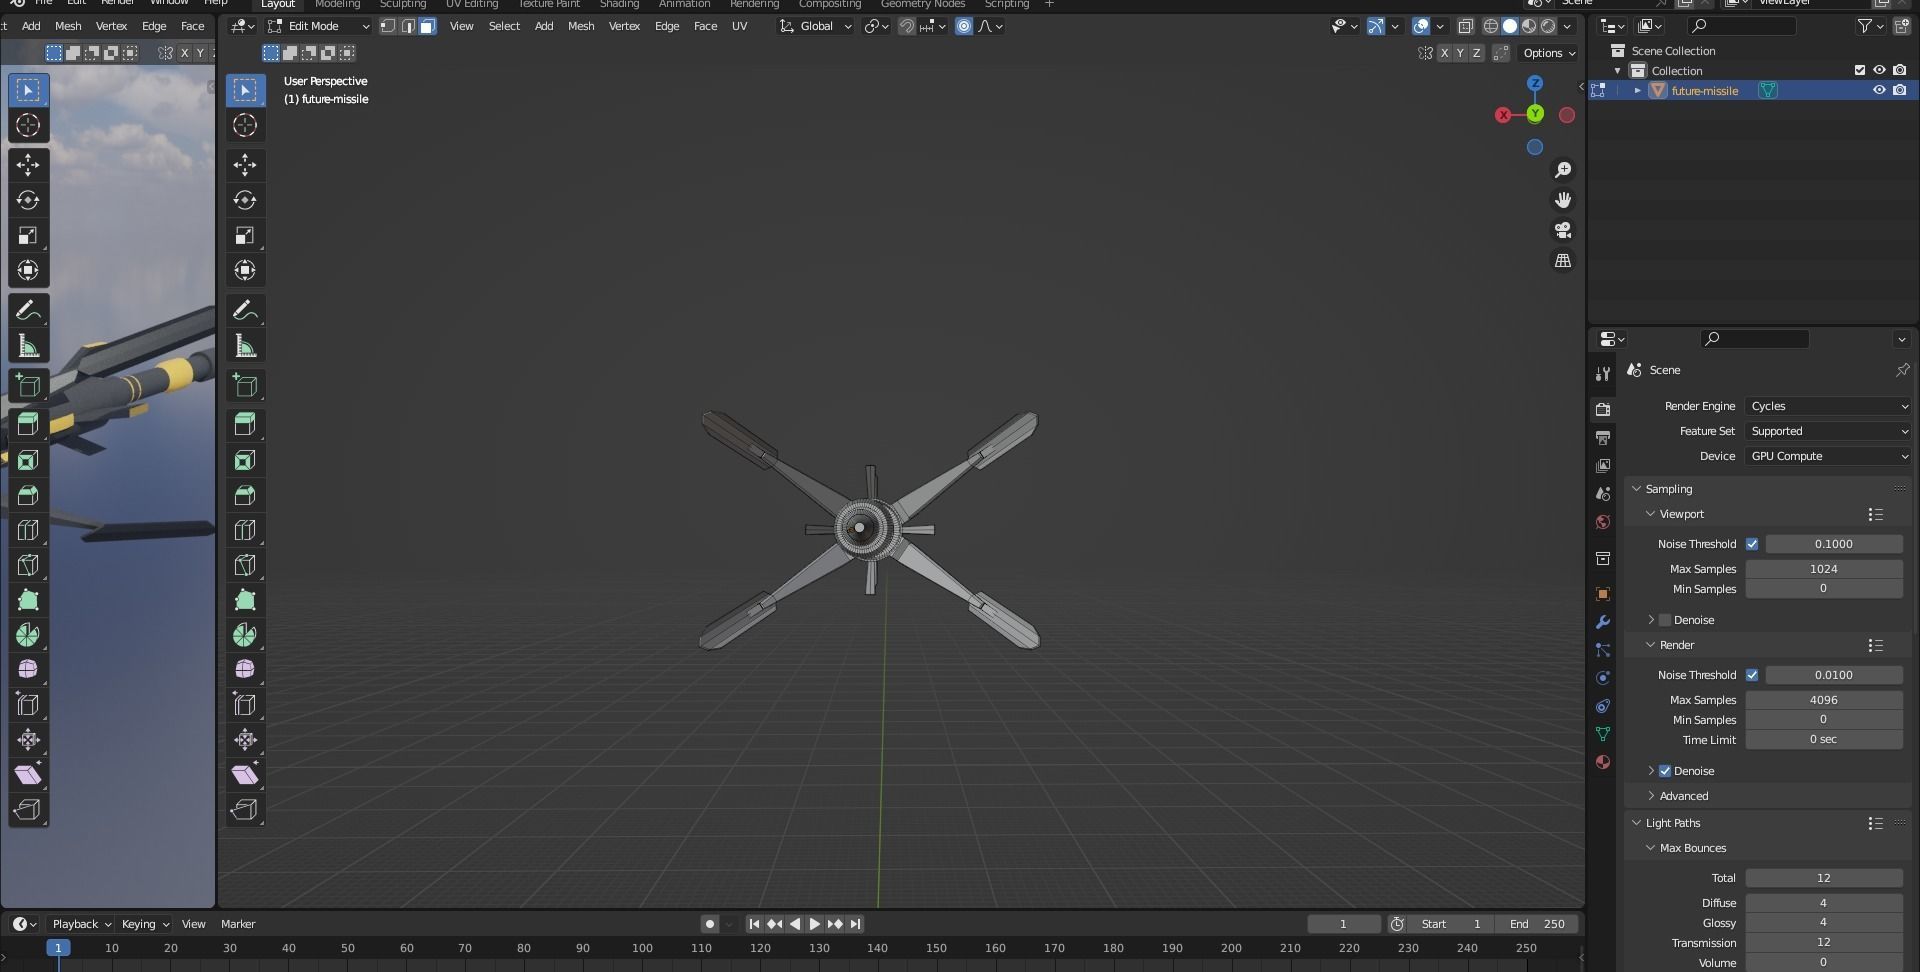Image resolution: width=1920 pixels, height=972 pixels.
Task: Select the Move tool in the left viewport toolbar
Action: (28, 165)
